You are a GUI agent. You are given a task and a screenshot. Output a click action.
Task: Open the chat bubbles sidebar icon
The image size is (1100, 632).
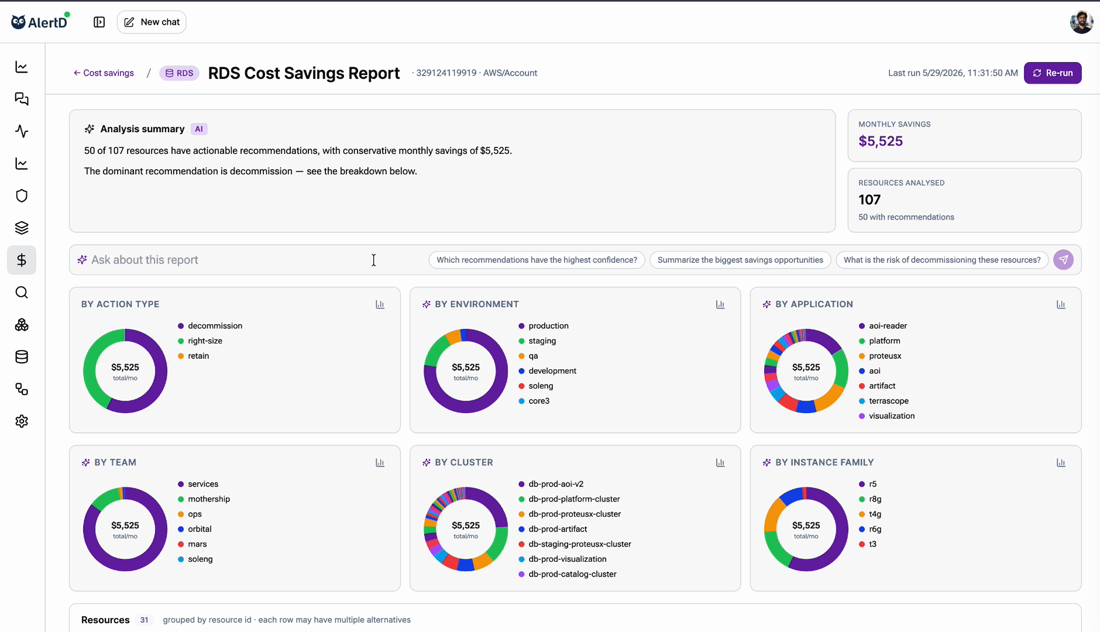click(x=22, y=100)
